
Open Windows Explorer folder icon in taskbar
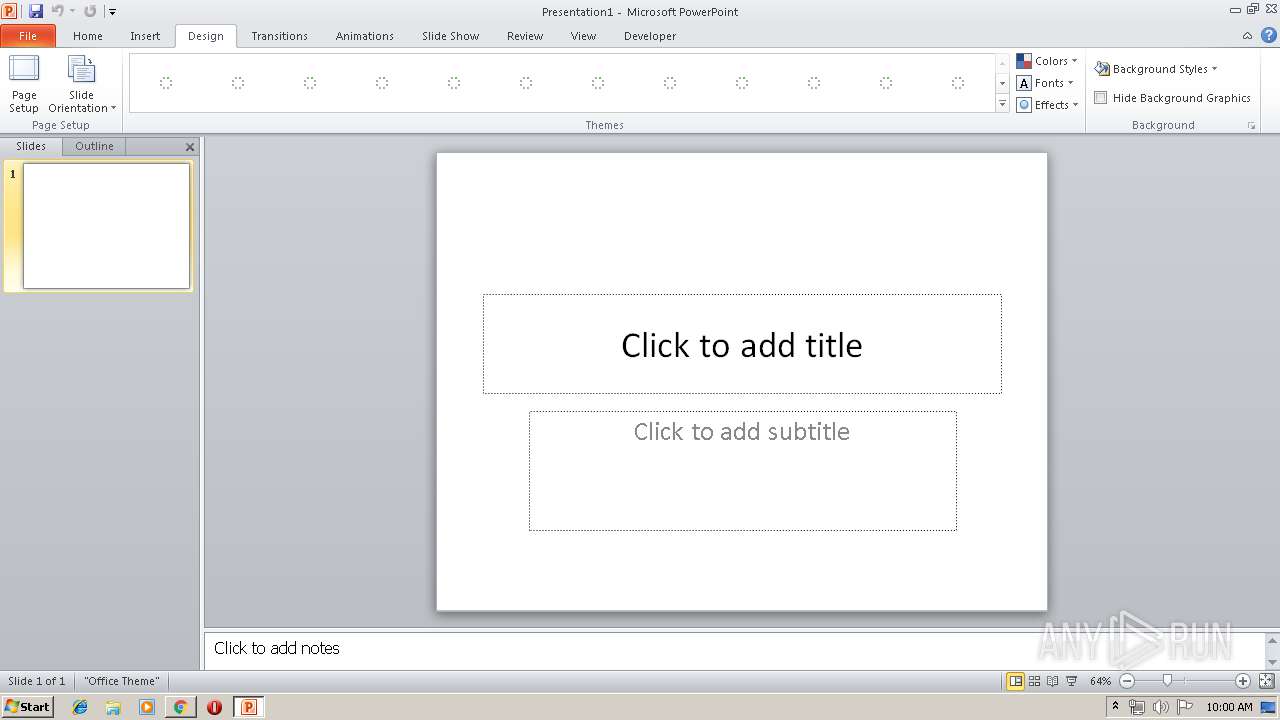point(113,707)
